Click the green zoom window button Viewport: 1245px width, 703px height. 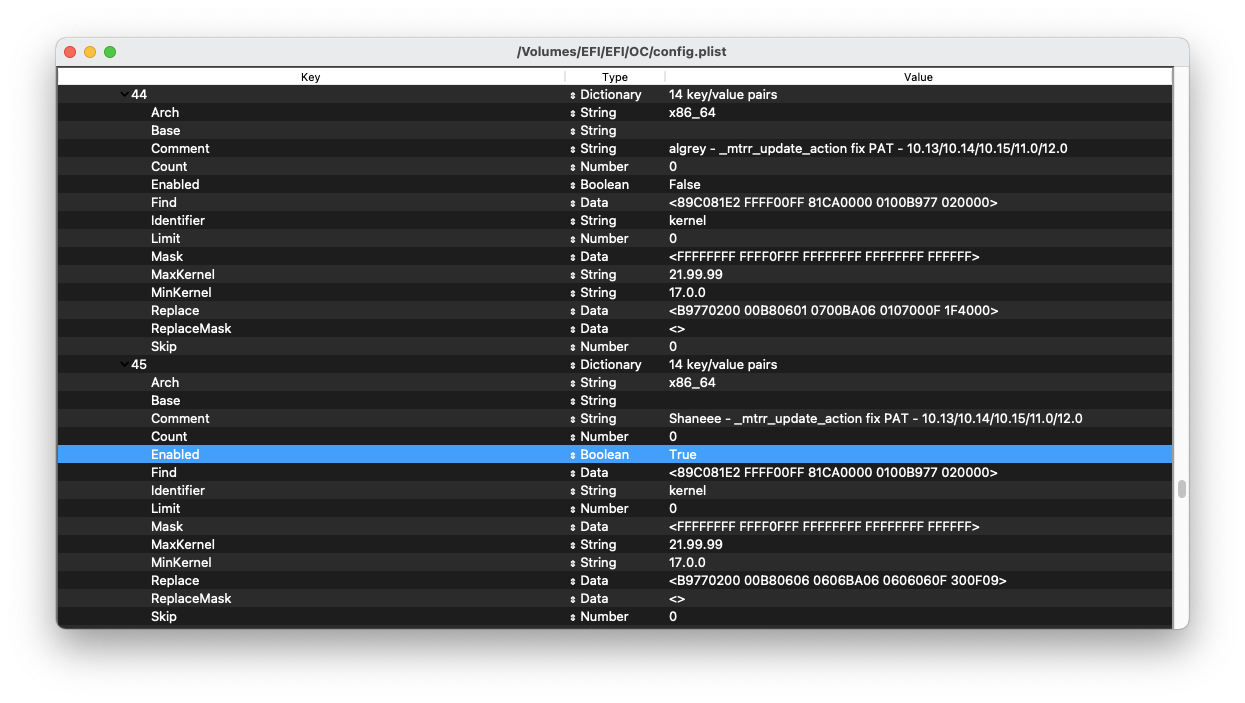(110, 52)
